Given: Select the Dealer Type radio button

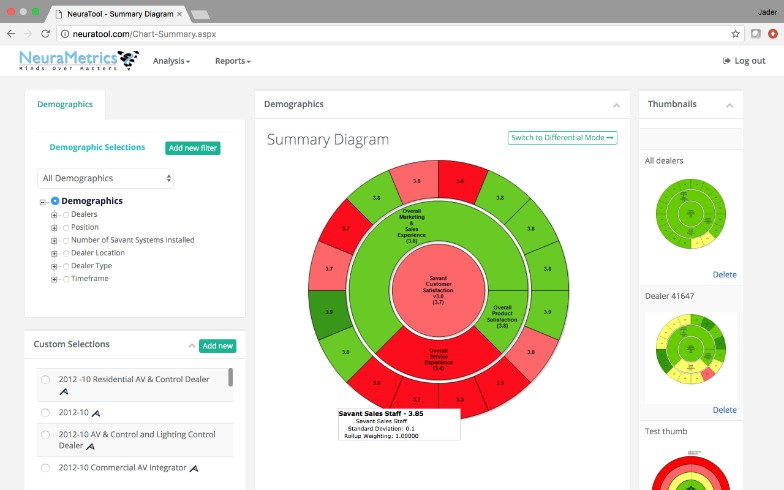Looking at the screenshot, I should [66, 266].
